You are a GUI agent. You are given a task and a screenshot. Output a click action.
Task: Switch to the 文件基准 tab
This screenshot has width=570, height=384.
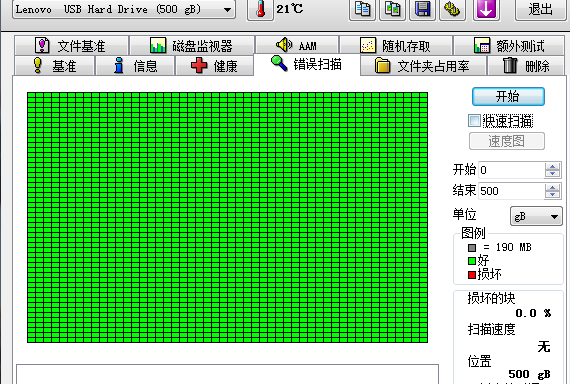pos(71,46)
